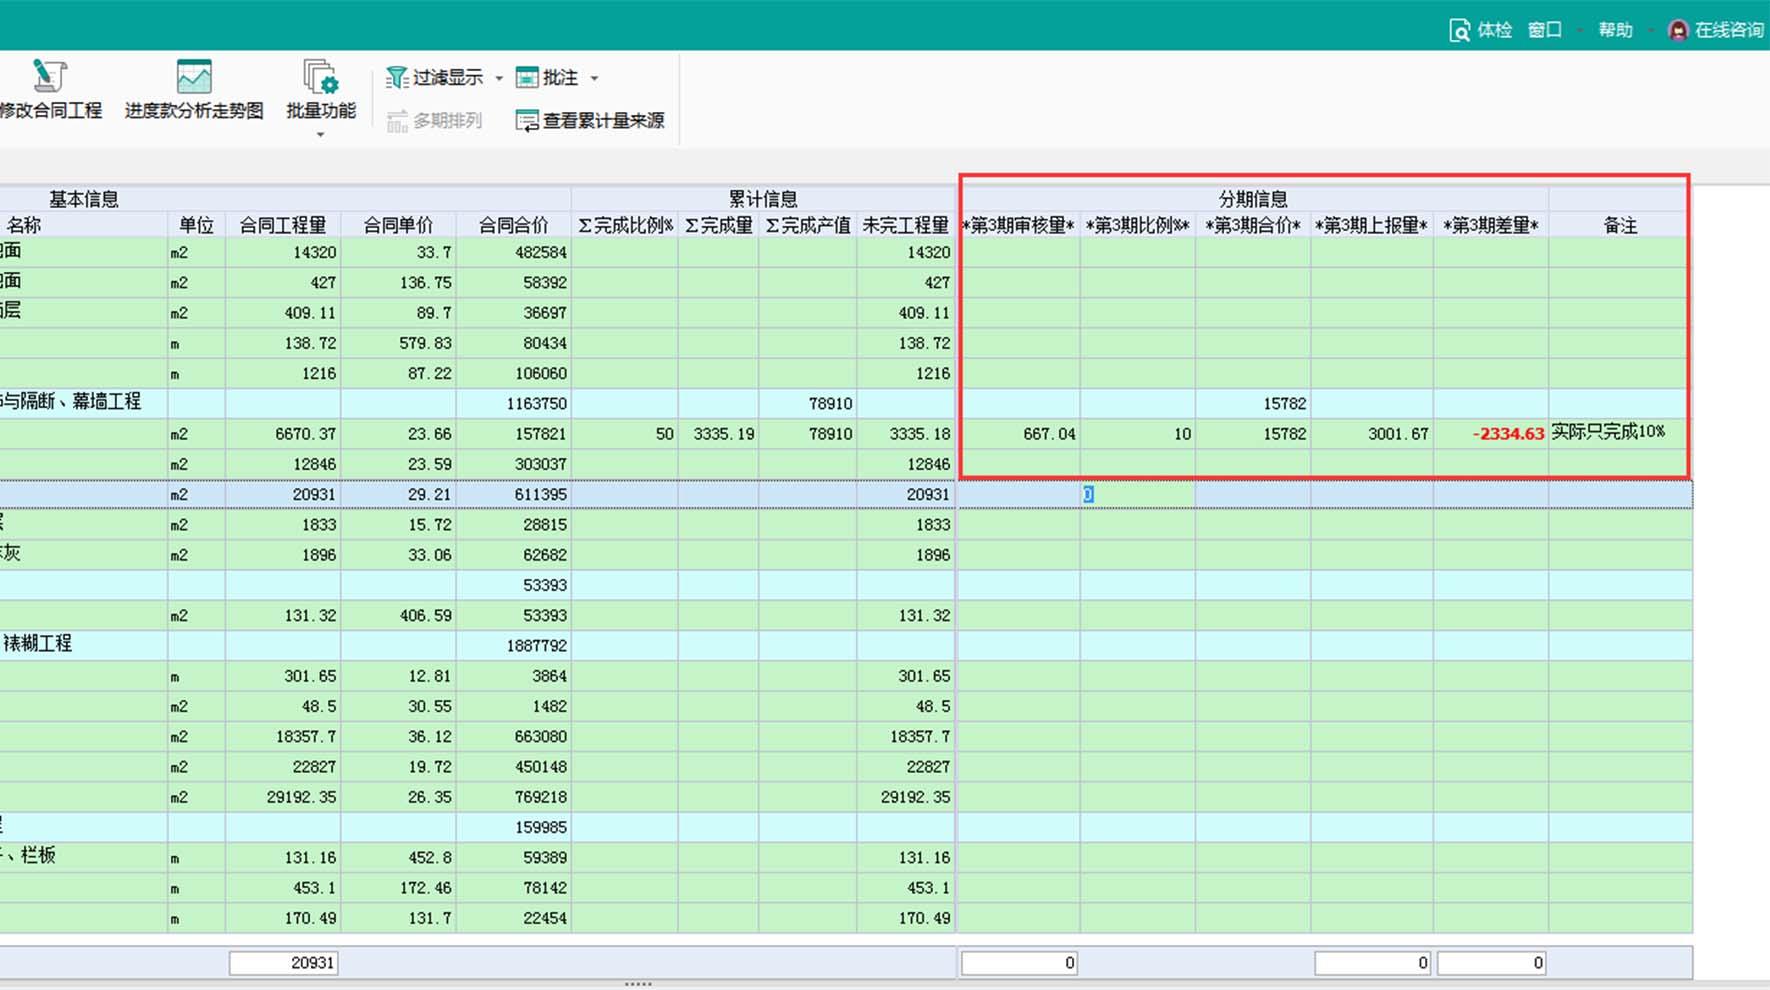The height and width of the screenshot is (990, 1770).
Task: Click the 1887792 subtotal cell
Action: click(514, 646)
